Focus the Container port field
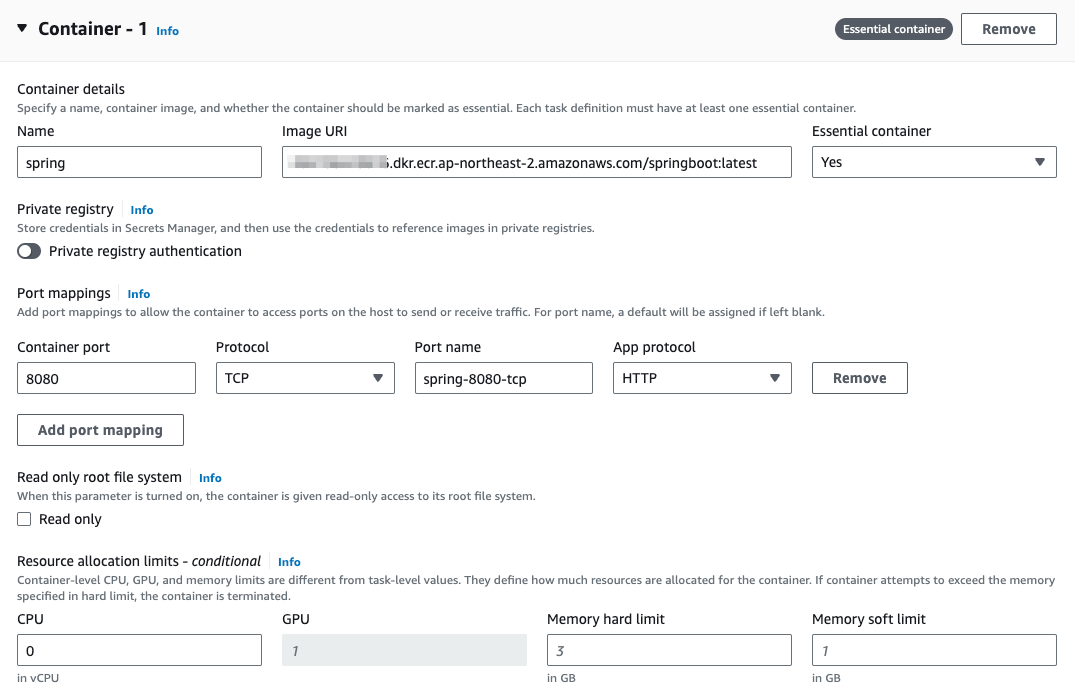This screenshot has height=697, width=1075. point(106,378)
